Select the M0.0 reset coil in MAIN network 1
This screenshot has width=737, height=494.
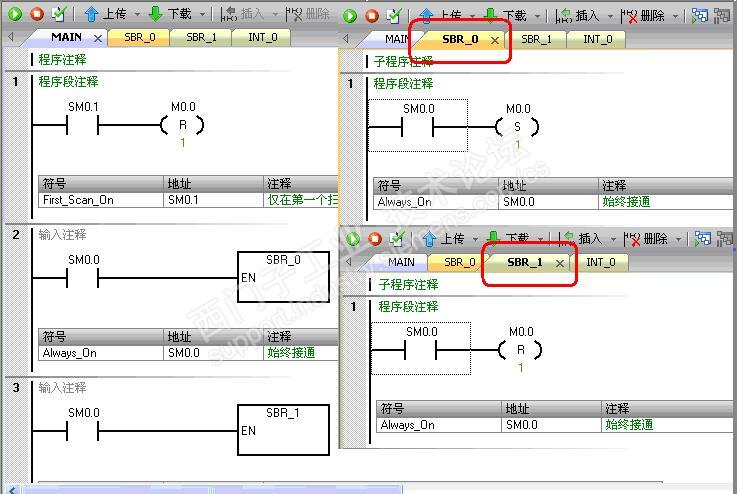[182, 125]
